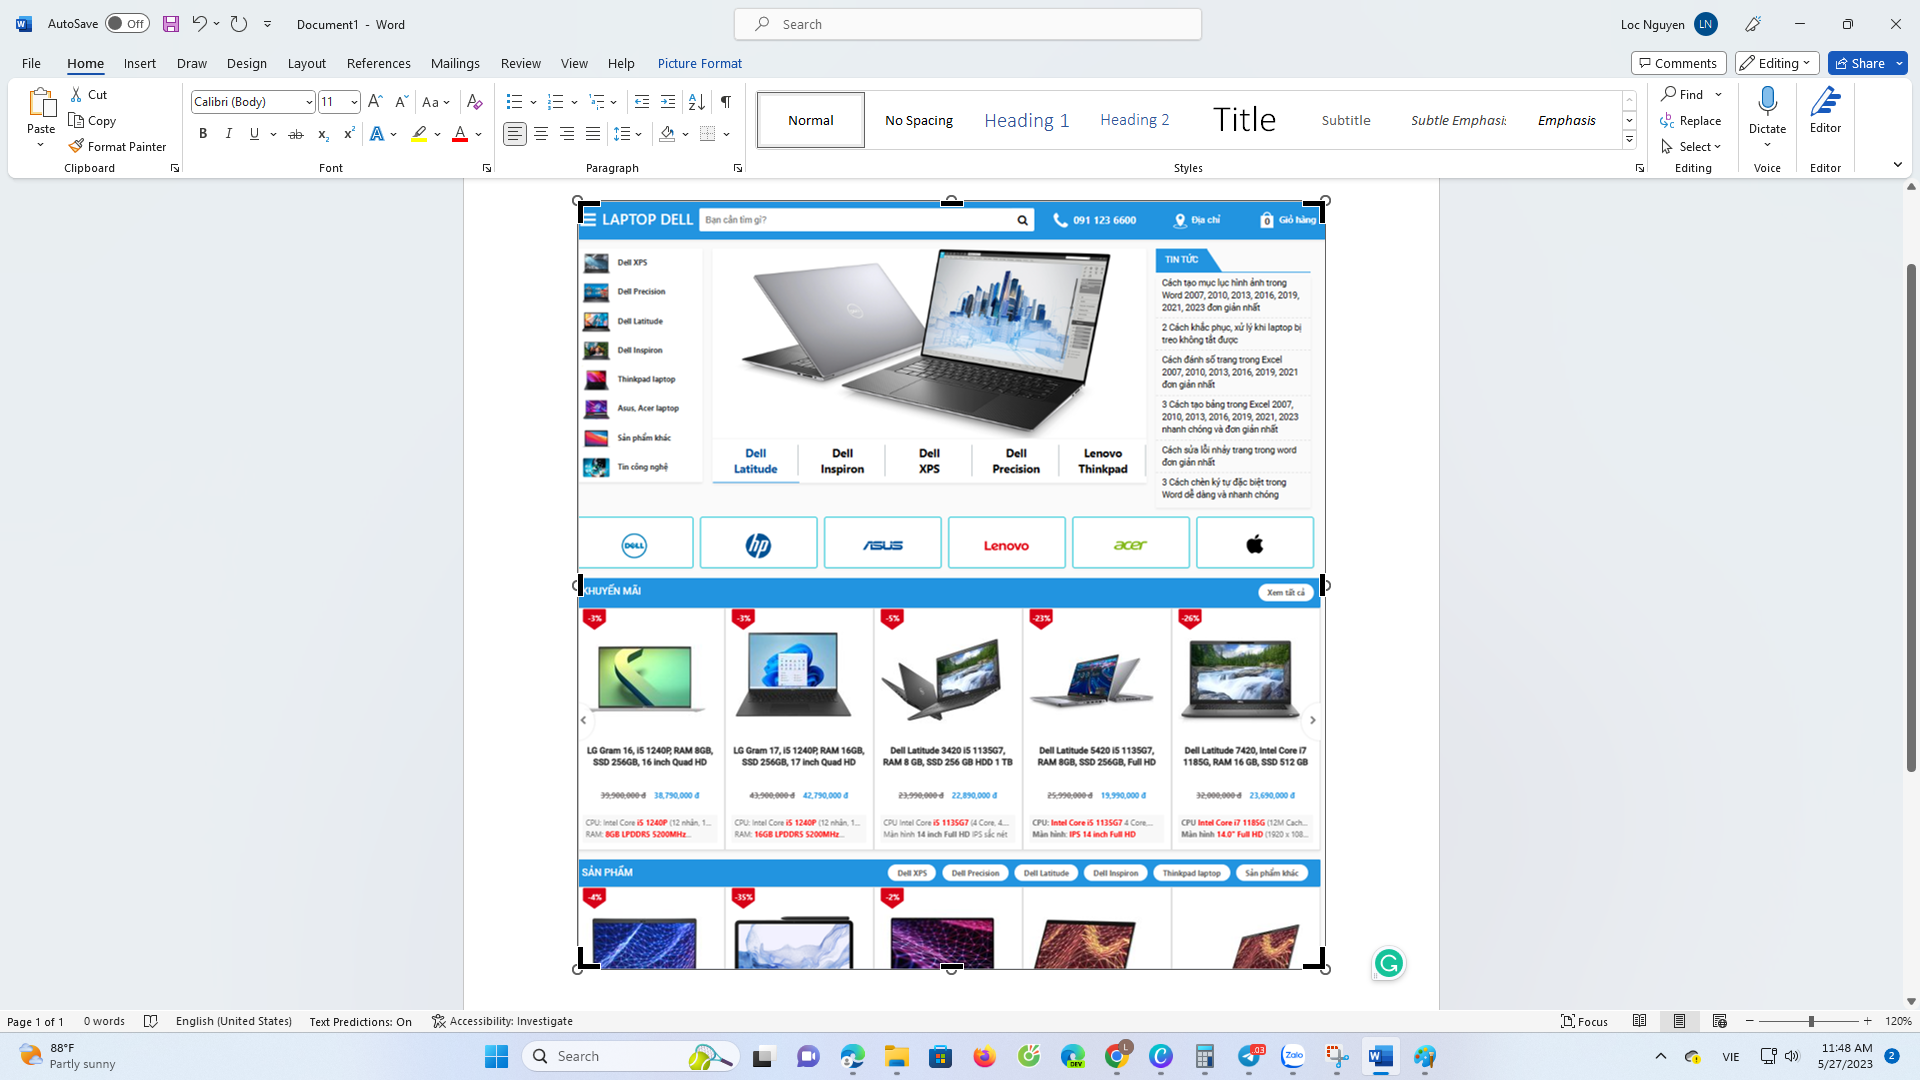Toggle left alignment button
This screenshot has width=1920, height=1080.
(x=515, y=134)
